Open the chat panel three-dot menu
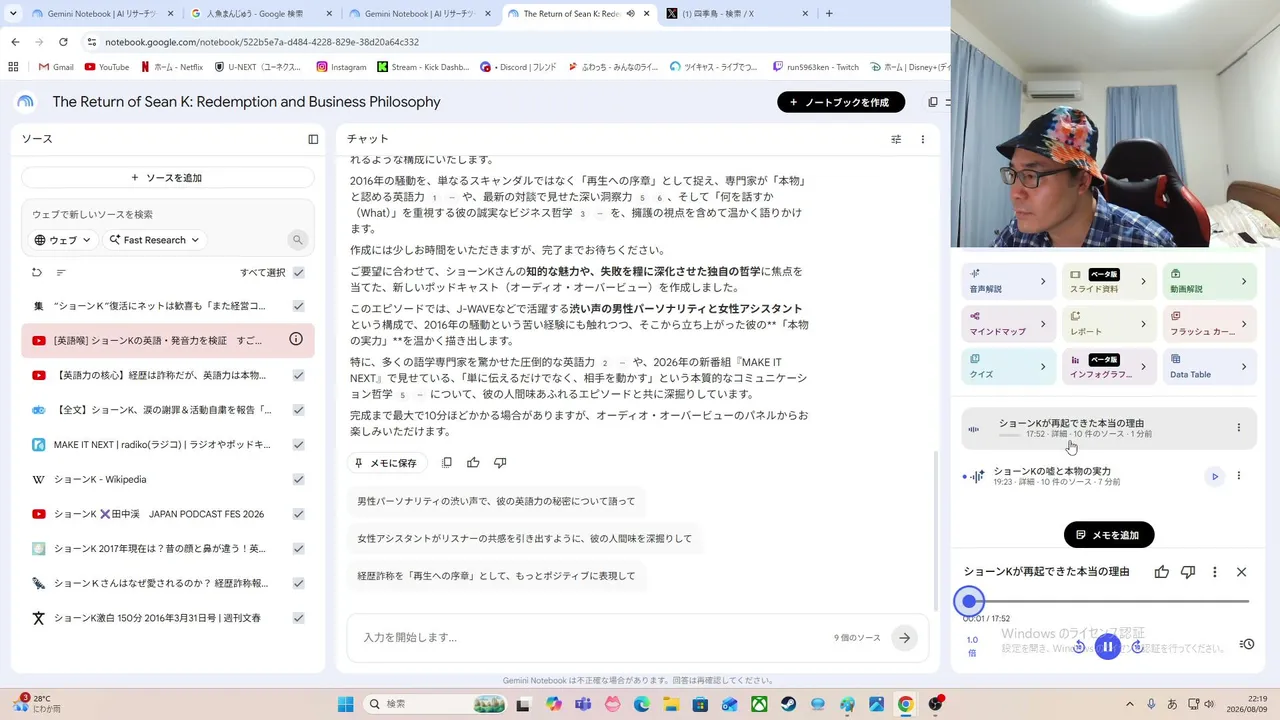Screen dimensions: 1280x720 [923, 139]
